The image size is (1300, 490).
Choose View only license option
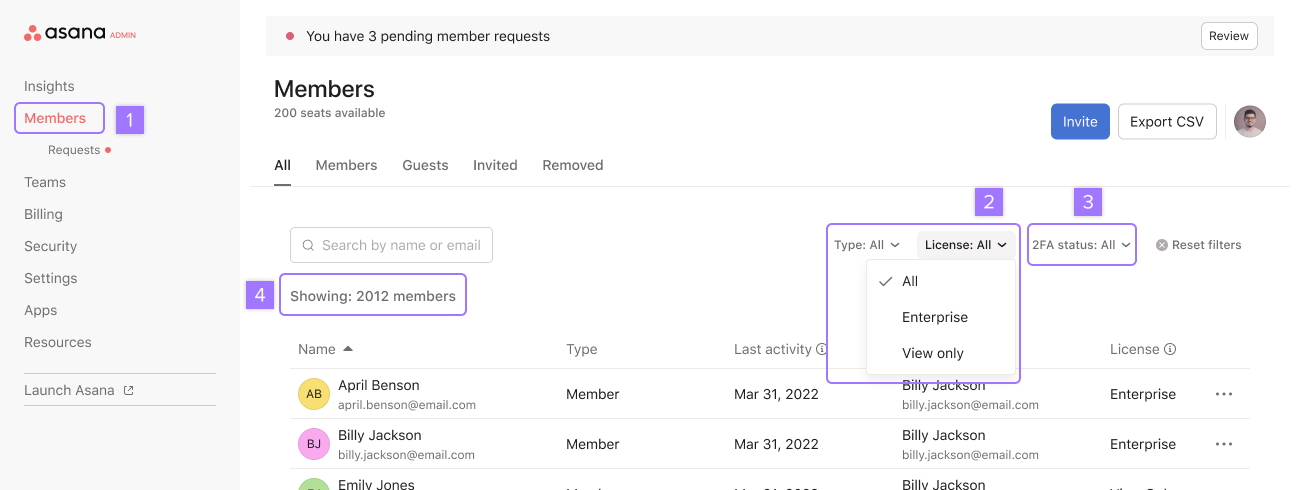[x=932, y=353]
